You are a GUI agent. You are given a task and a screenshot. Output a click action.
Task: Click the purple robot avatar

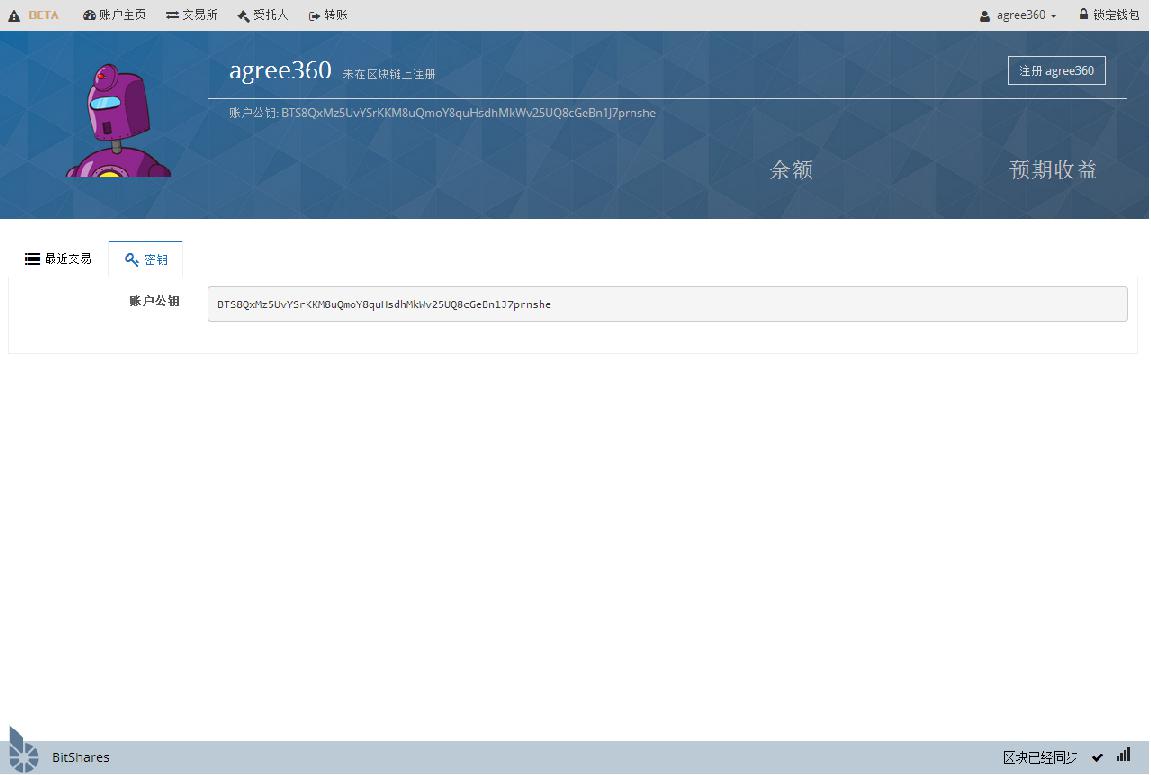point(116,122)
